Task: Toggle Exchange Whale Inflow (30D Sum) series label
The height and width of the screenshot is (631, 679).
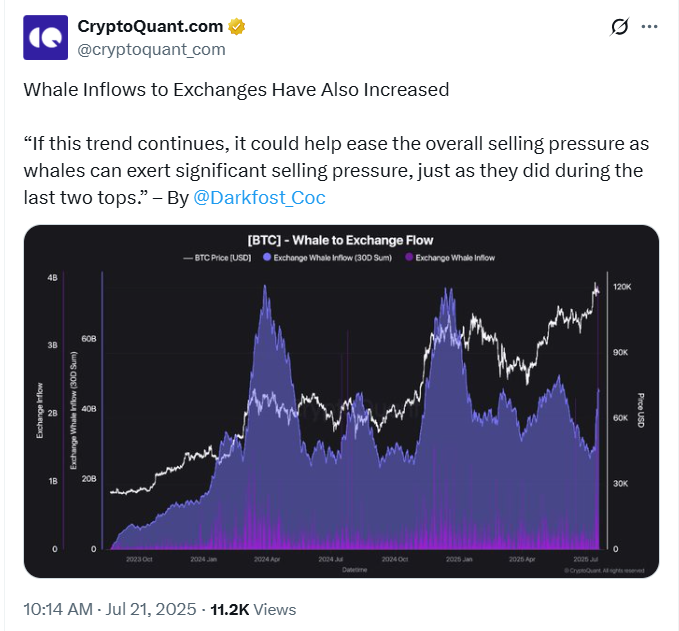Action: (x=333, y=258)
